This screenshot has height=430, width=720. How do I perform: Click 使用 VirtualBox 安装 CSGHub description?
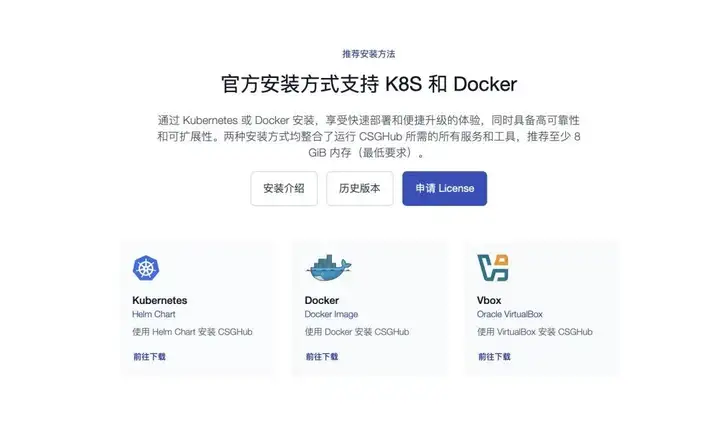pyautogui.click(x=535, y=332)
